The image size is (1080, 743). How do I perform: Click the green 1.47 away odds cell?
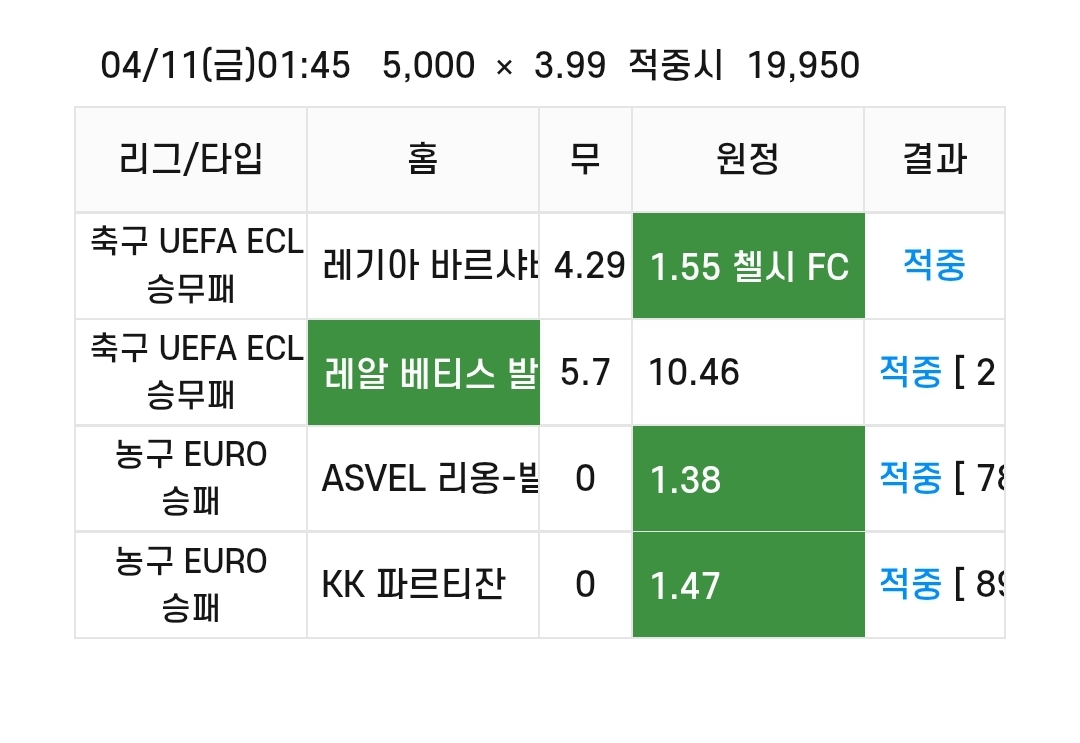(x=749, y=585)
